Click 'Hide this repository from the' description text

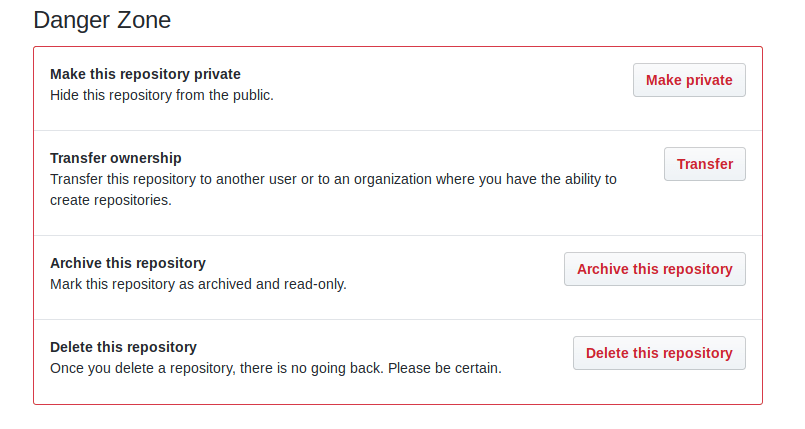pos(140,95)
